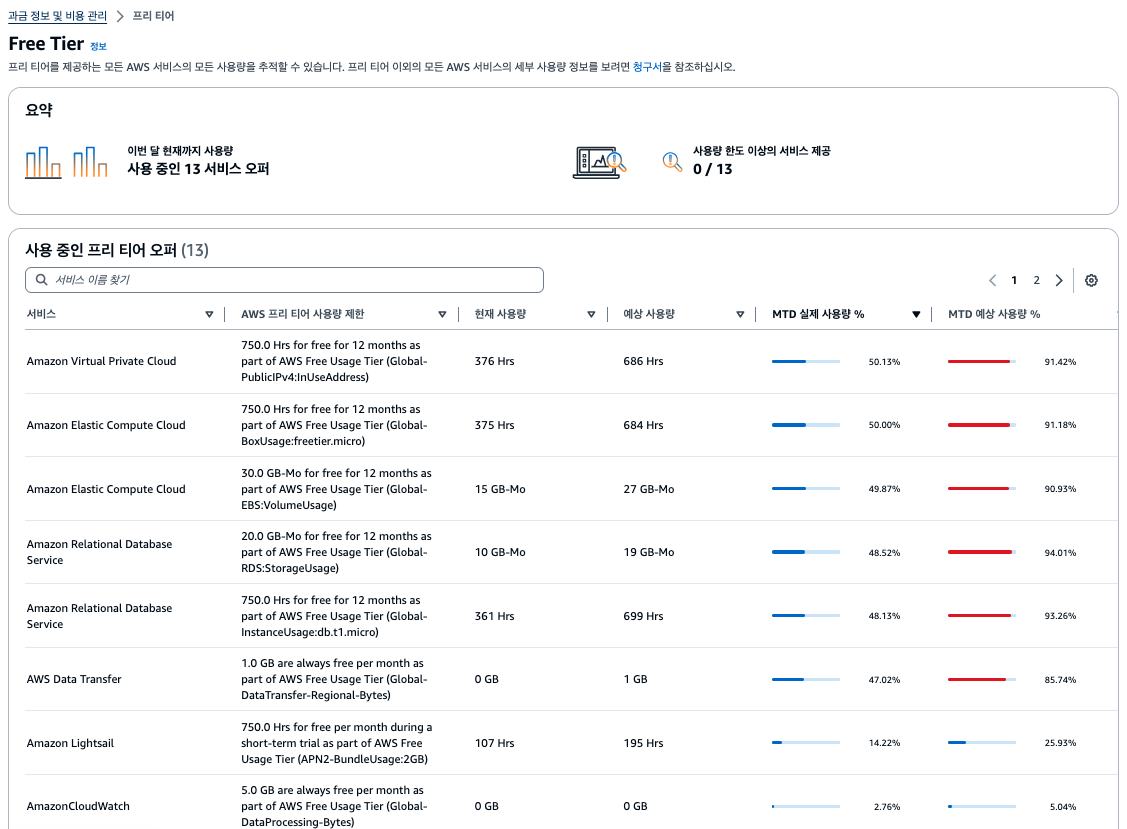This screenshot has height=829, width=1127.
Task: Click the 10 GB-Mo current usage value
Action: [x=500, y=552]
